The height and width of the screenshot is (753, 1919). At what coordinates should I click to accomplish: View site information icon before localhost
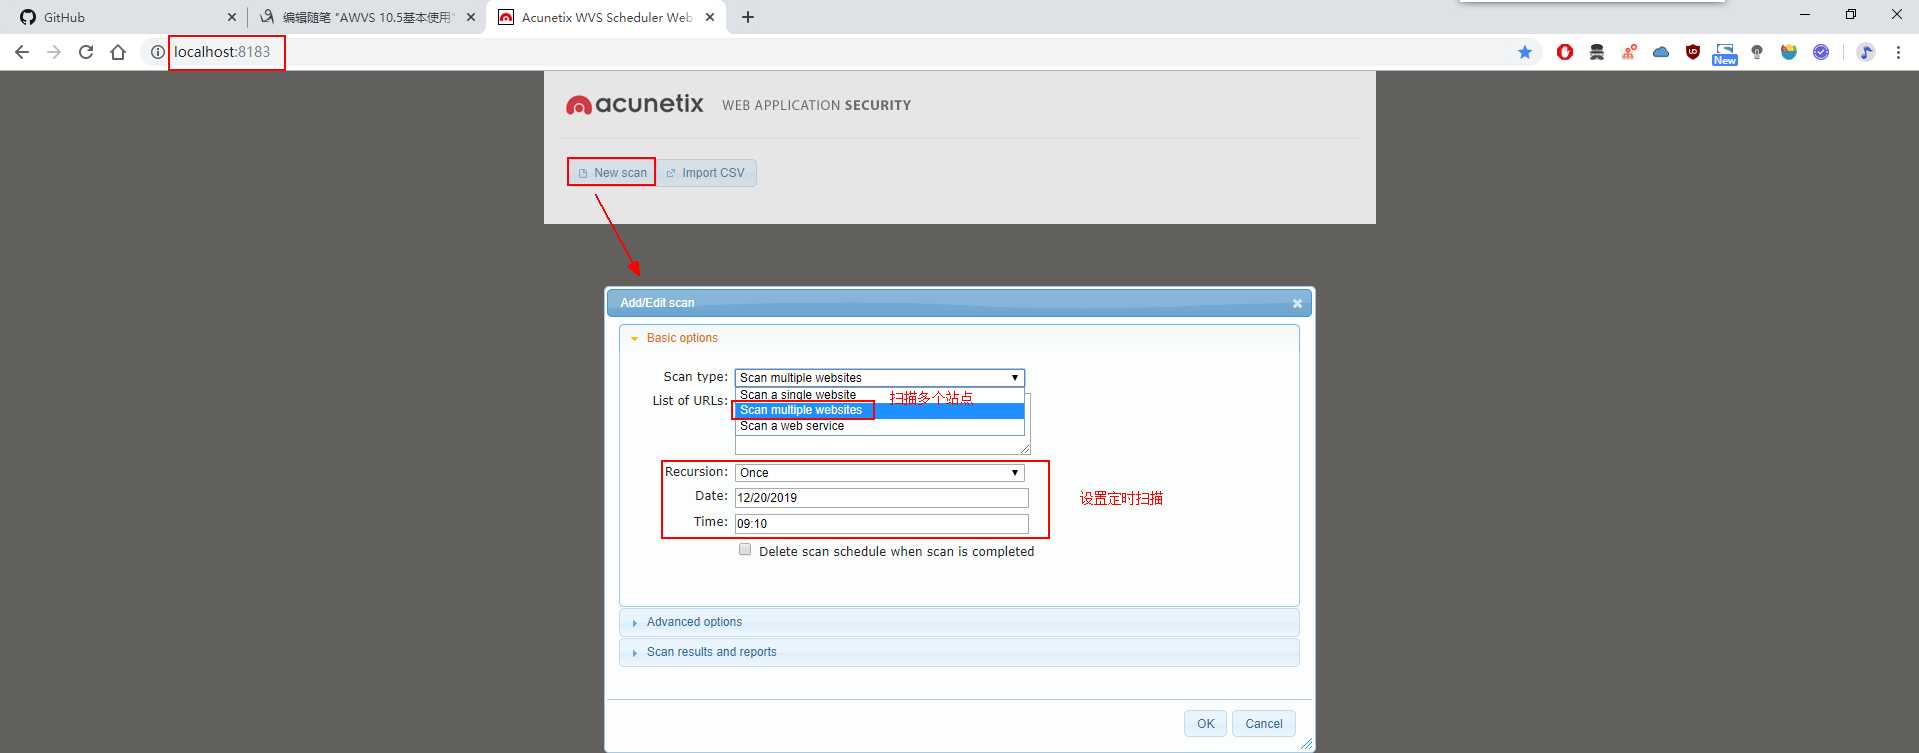(157, 52)
